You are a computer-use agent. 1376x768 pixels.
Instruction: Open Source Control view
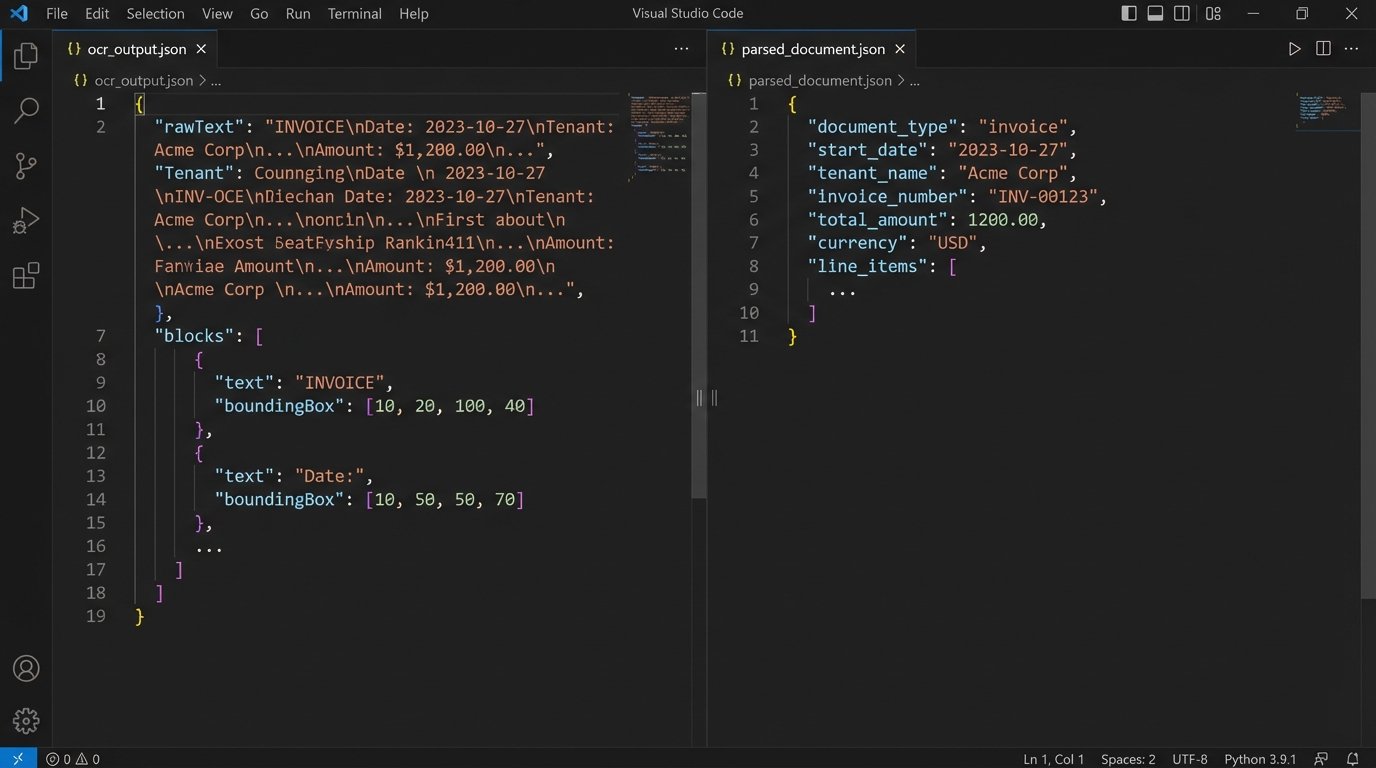coord(26,166)
